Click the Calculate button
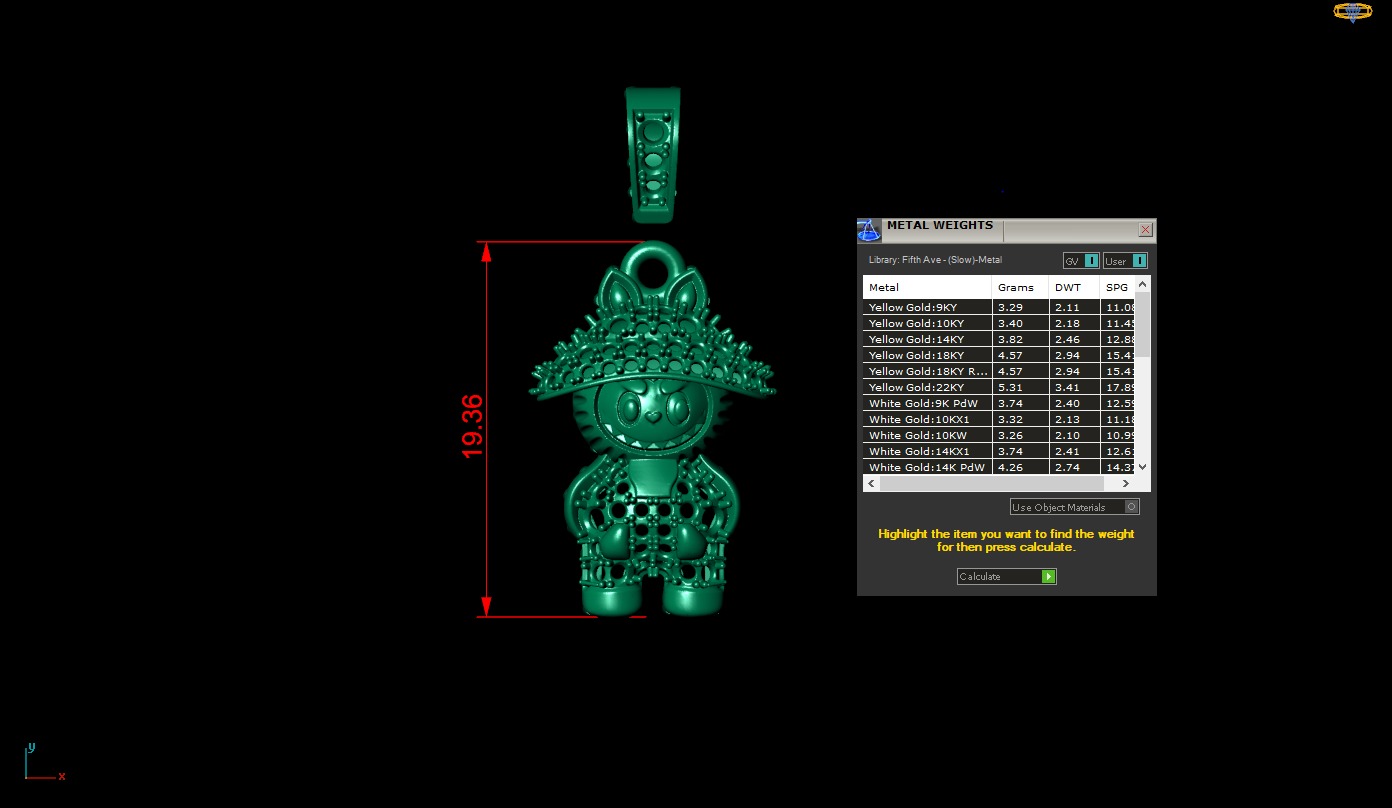1392x808 pixels. (1006, 576)
